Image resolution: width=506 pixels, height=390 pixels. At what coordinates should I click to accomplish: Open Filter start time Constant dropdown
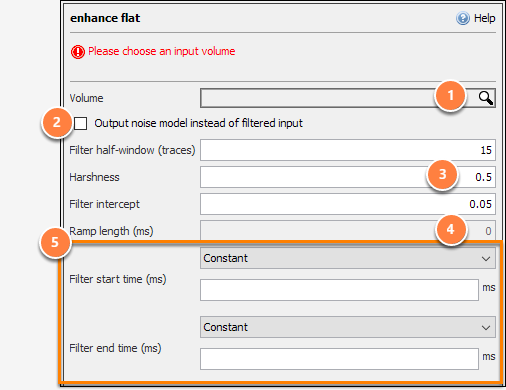coord(348,258)
